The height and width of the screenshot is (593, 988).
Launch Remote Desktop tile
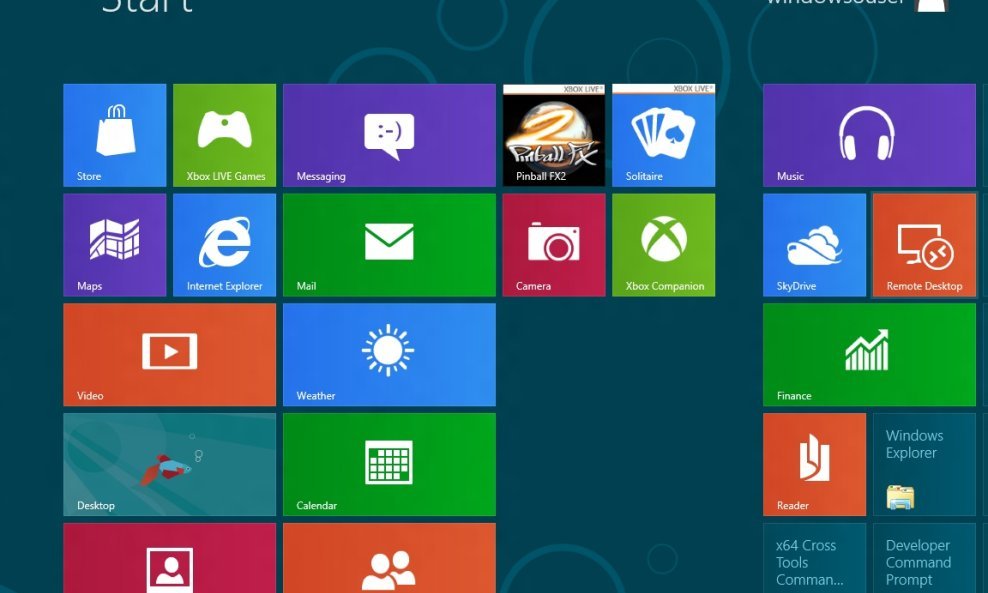(924, 245)
